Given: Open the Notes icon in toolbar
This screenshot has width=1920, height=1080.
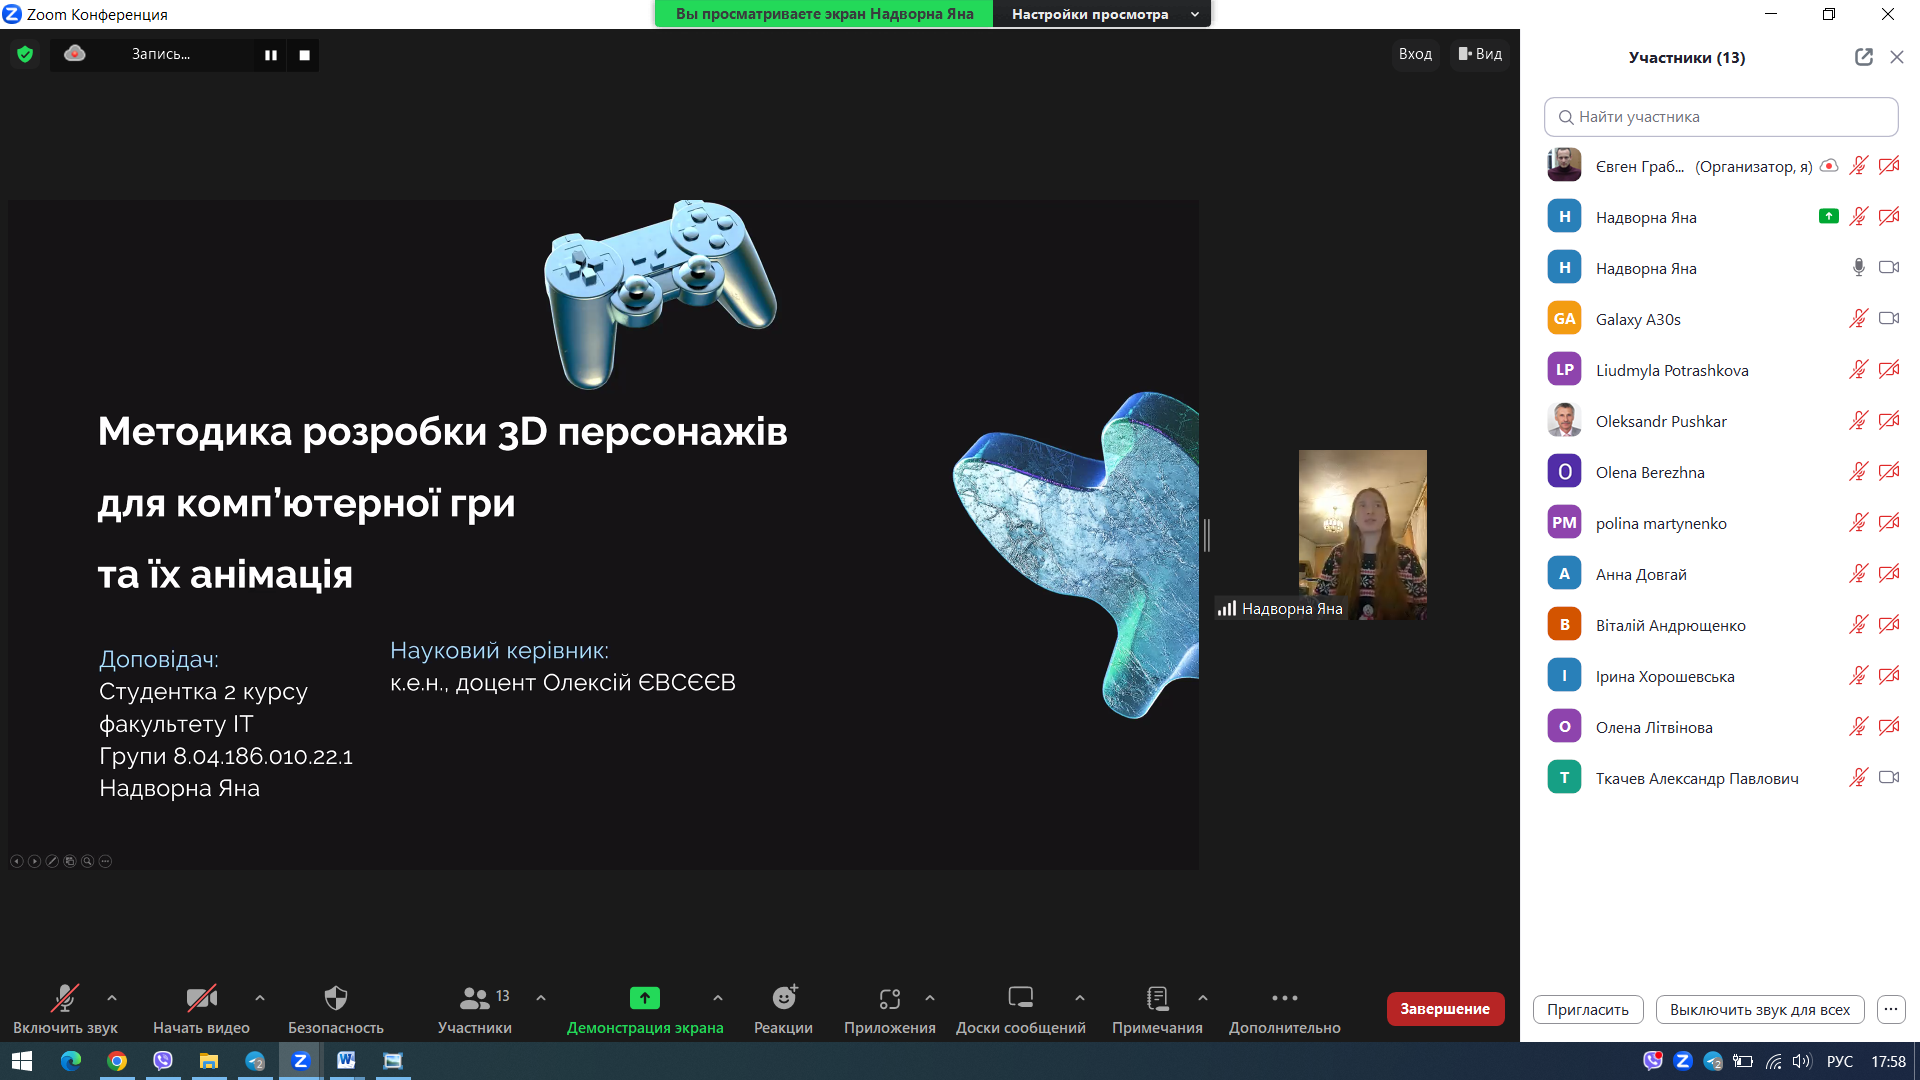Looking at the screenshot, I should (x=1157, y=998).
